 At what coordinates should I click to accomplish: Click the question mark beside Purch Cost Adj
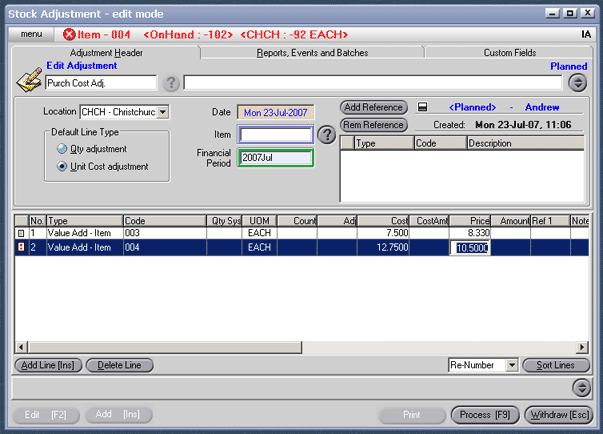point(171,83)
